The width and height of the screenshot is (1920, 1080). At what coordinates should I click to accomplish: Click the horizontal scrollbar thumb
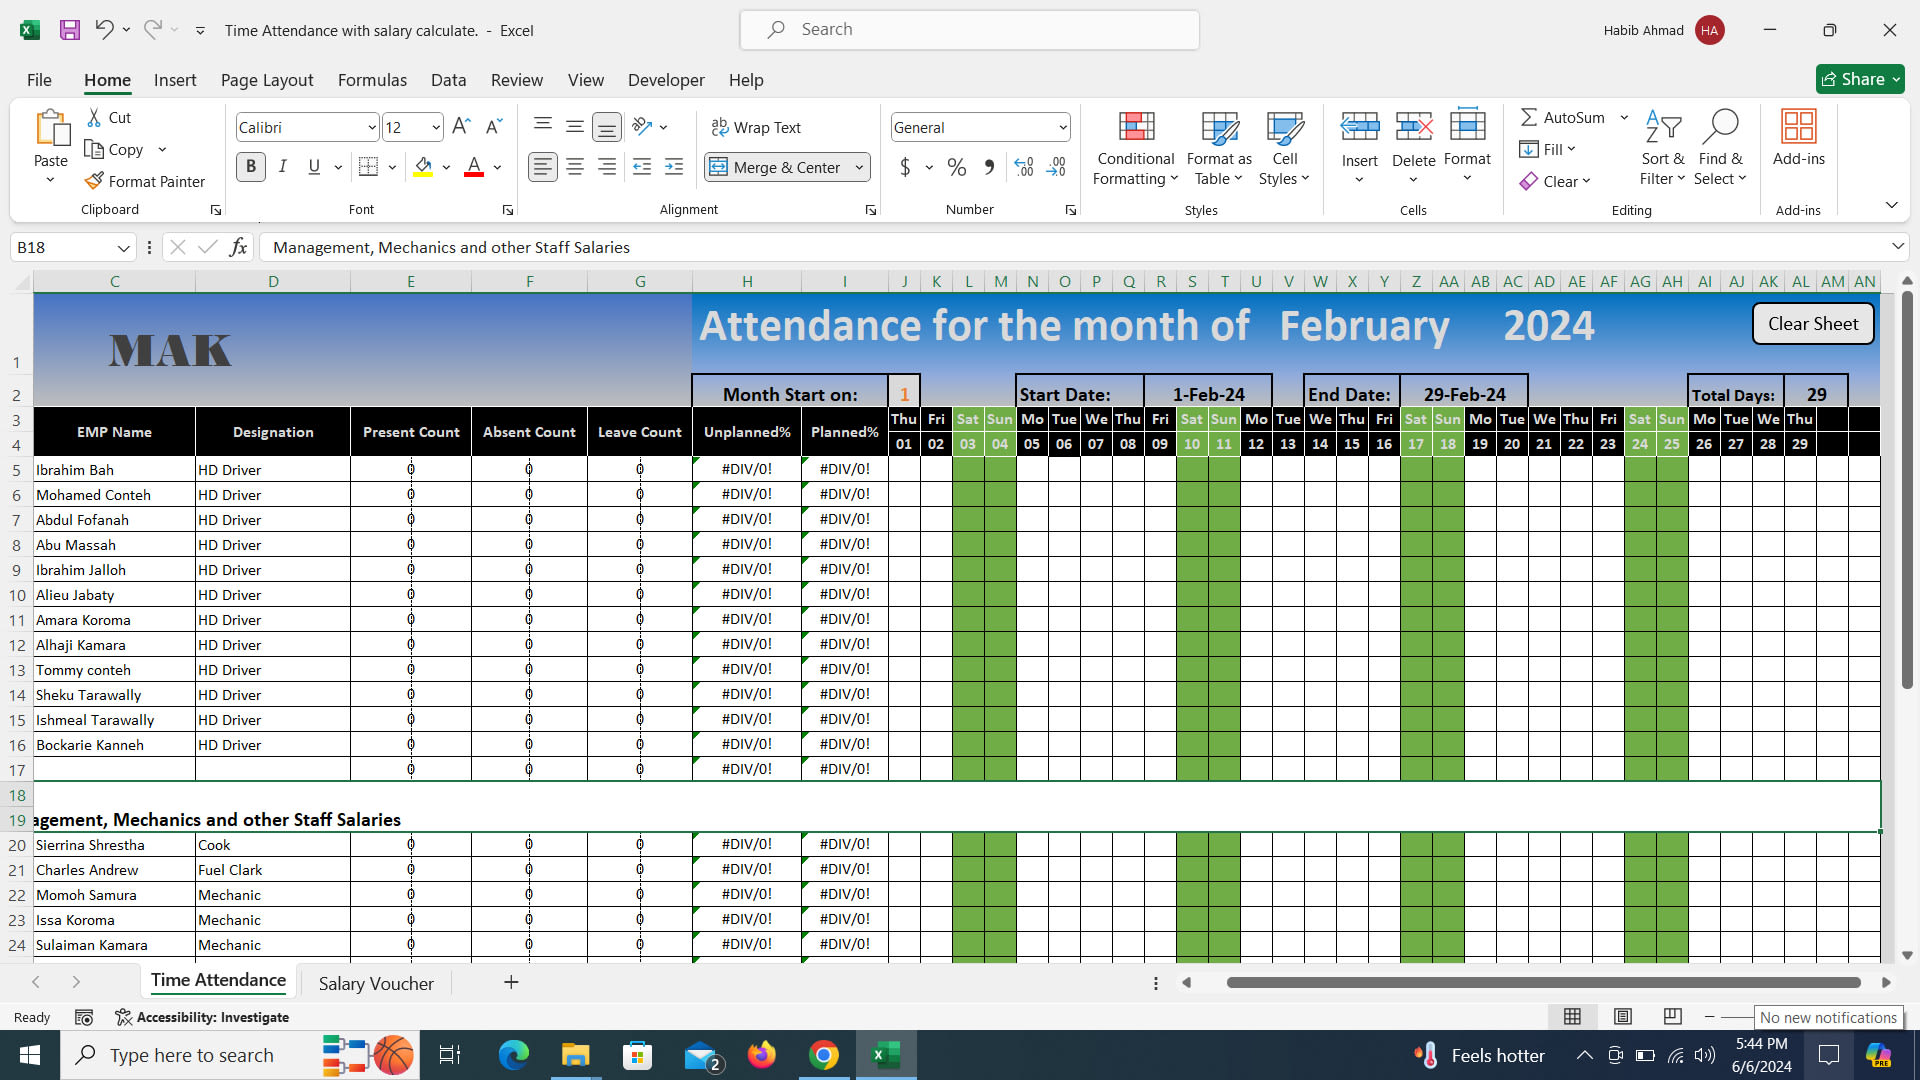(1544, 982)
